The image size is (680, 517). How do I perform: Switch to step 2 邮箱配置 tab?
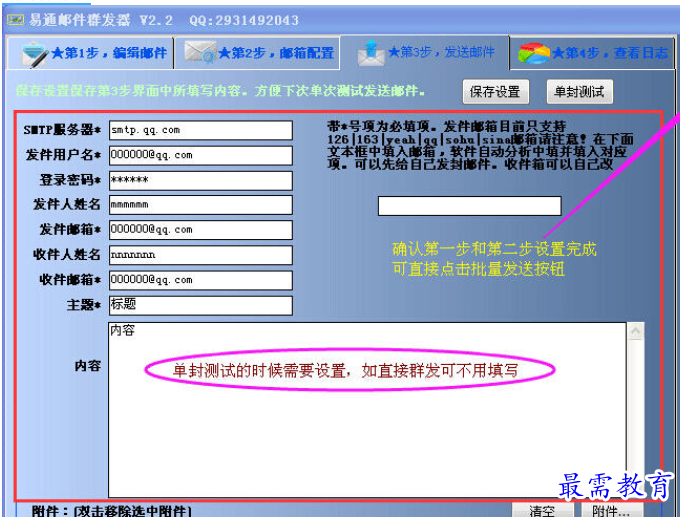257,53
